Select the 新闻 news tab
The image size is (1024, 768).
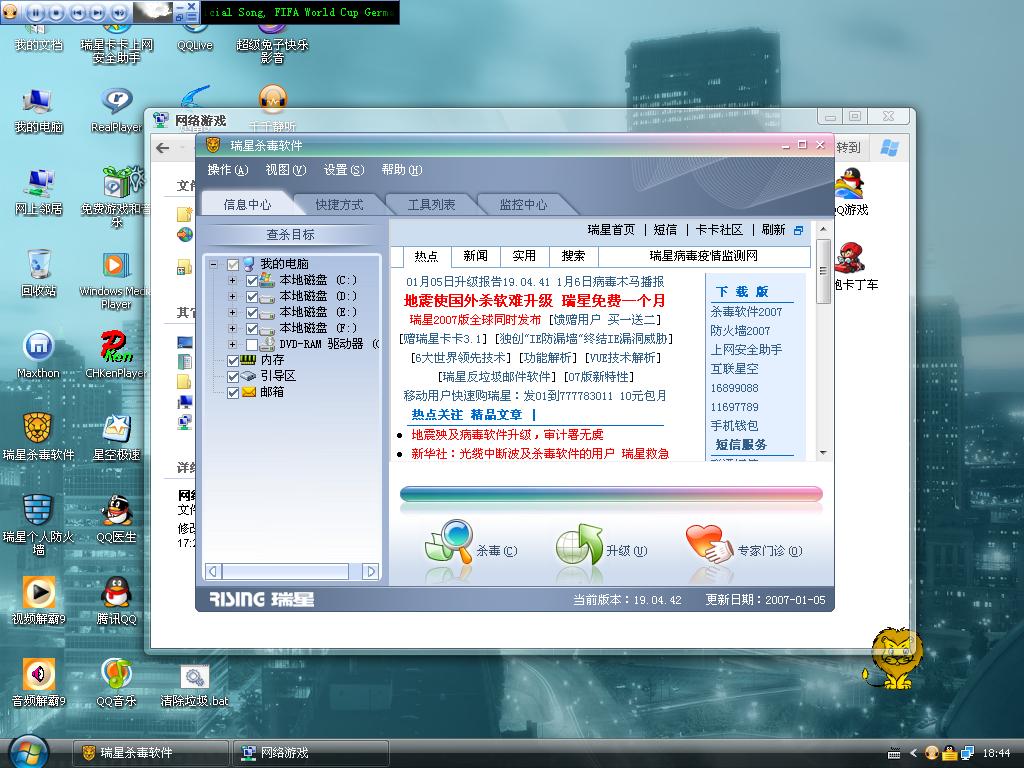[x=475, y=256]
